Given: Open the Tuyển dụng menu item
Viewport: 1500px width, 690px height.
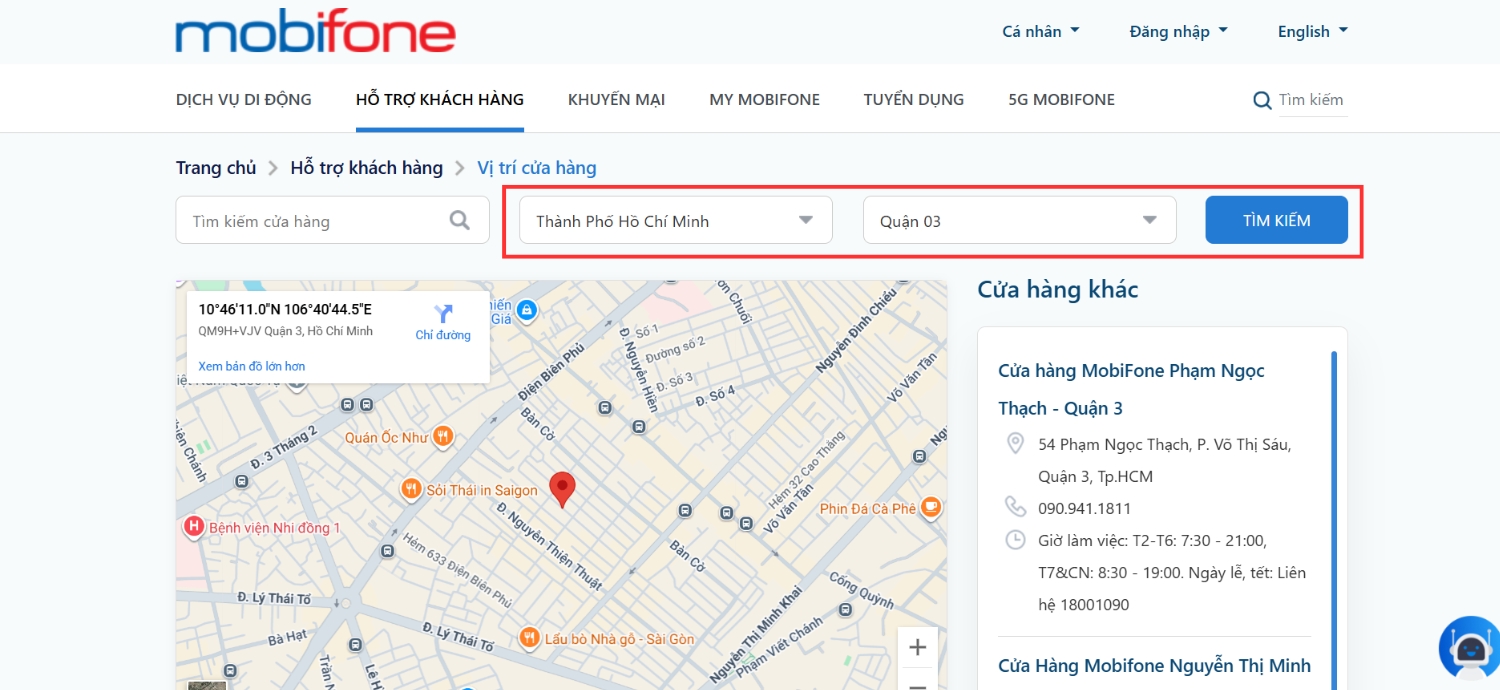Looking at the screenshot, I should pyautogui.click(x=914, y=99).
